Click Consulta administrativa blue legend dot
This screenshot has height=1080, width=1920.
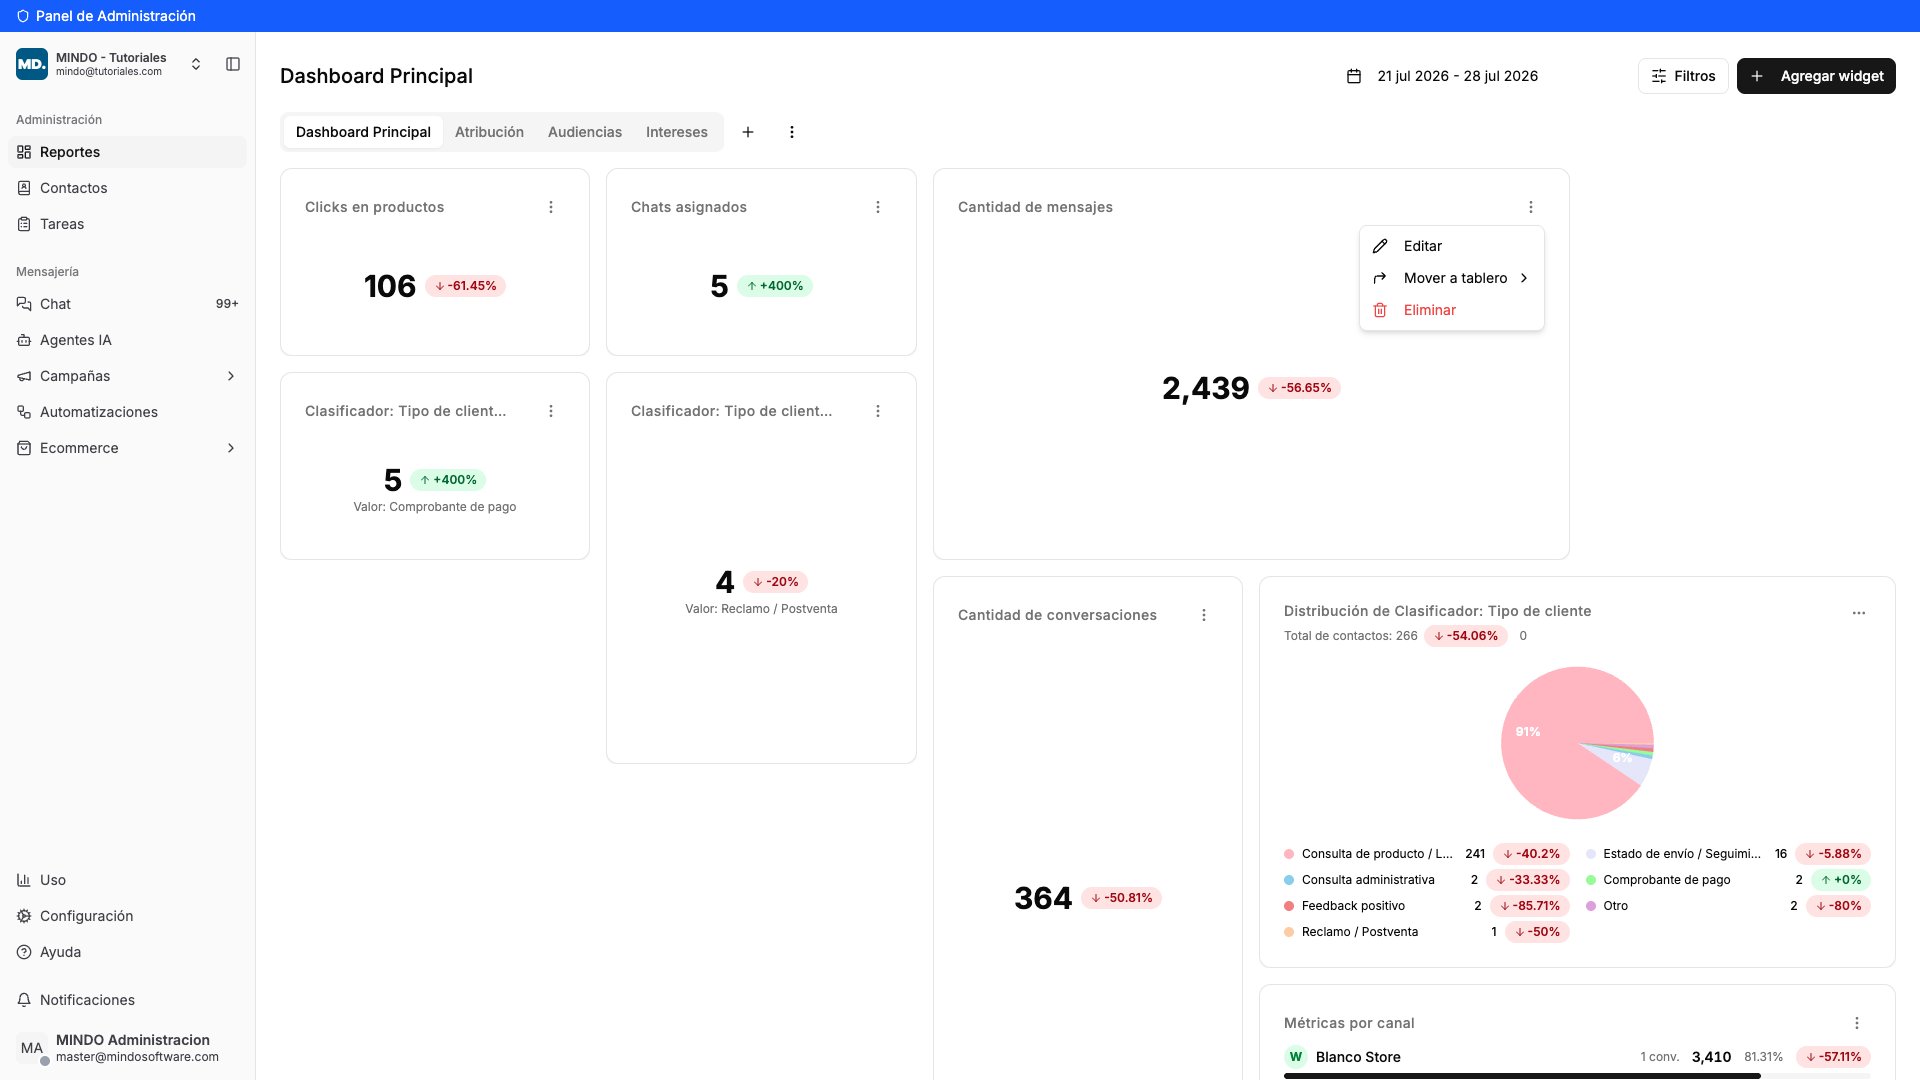point(1289,880)
